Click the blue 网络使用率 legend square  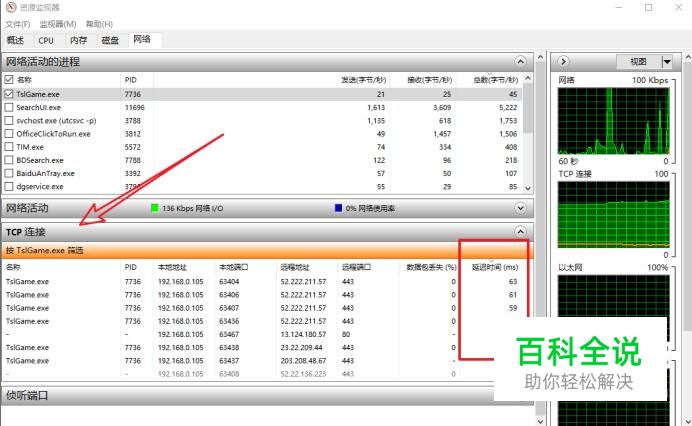338,208
